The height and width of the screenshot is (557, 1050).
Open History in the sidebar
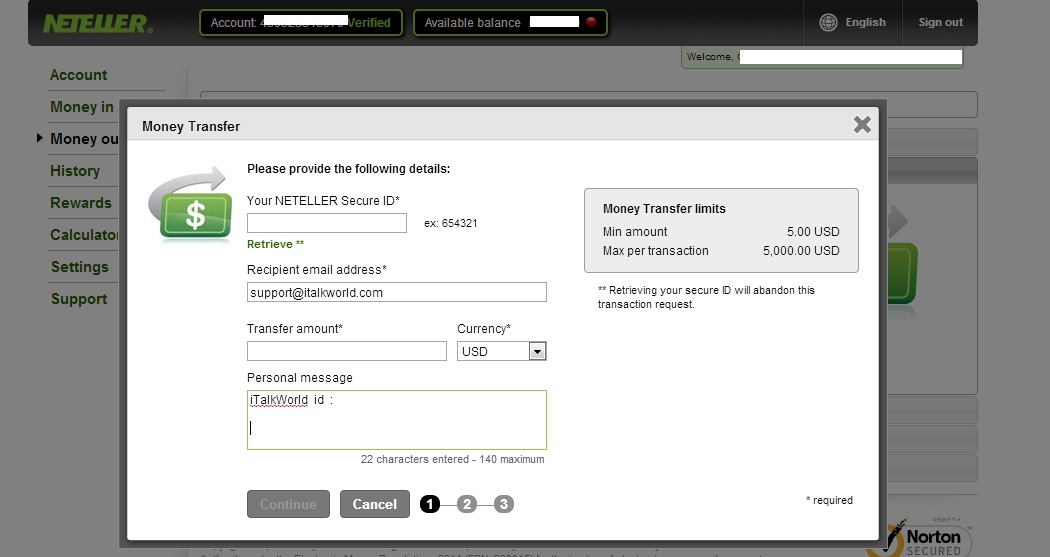point(75,171)
